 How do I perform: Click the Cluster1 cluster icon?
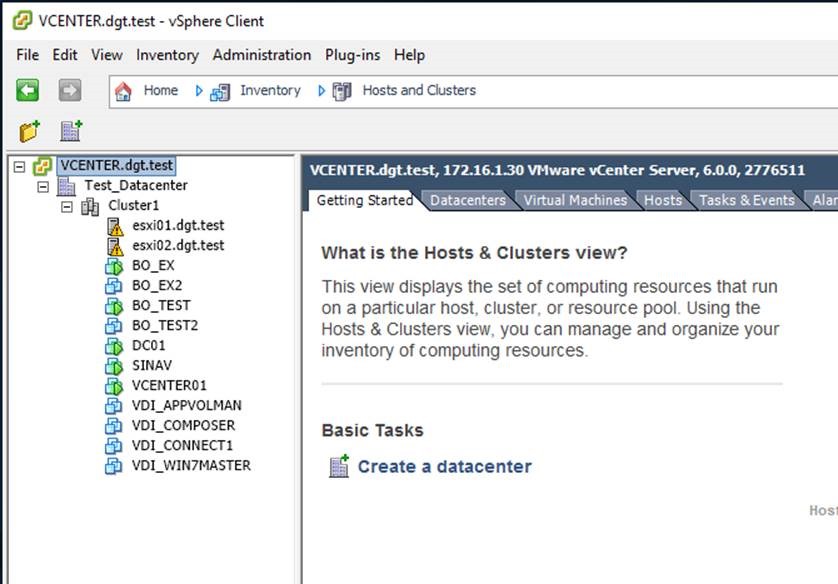tap(90, 206)
